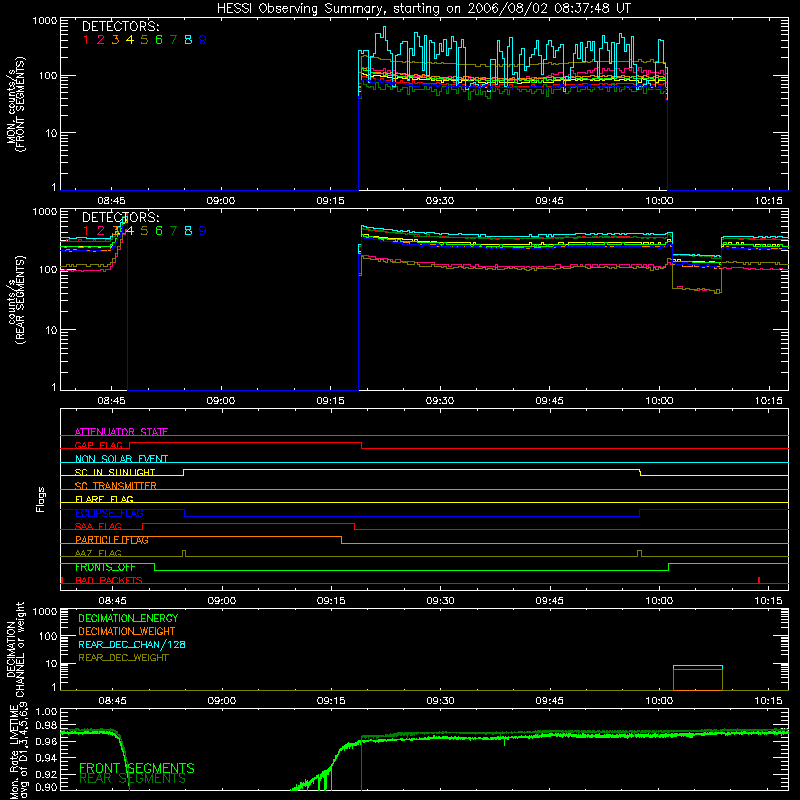Click the NON_SOLAR_EVENT flag label

coord(121,459)
